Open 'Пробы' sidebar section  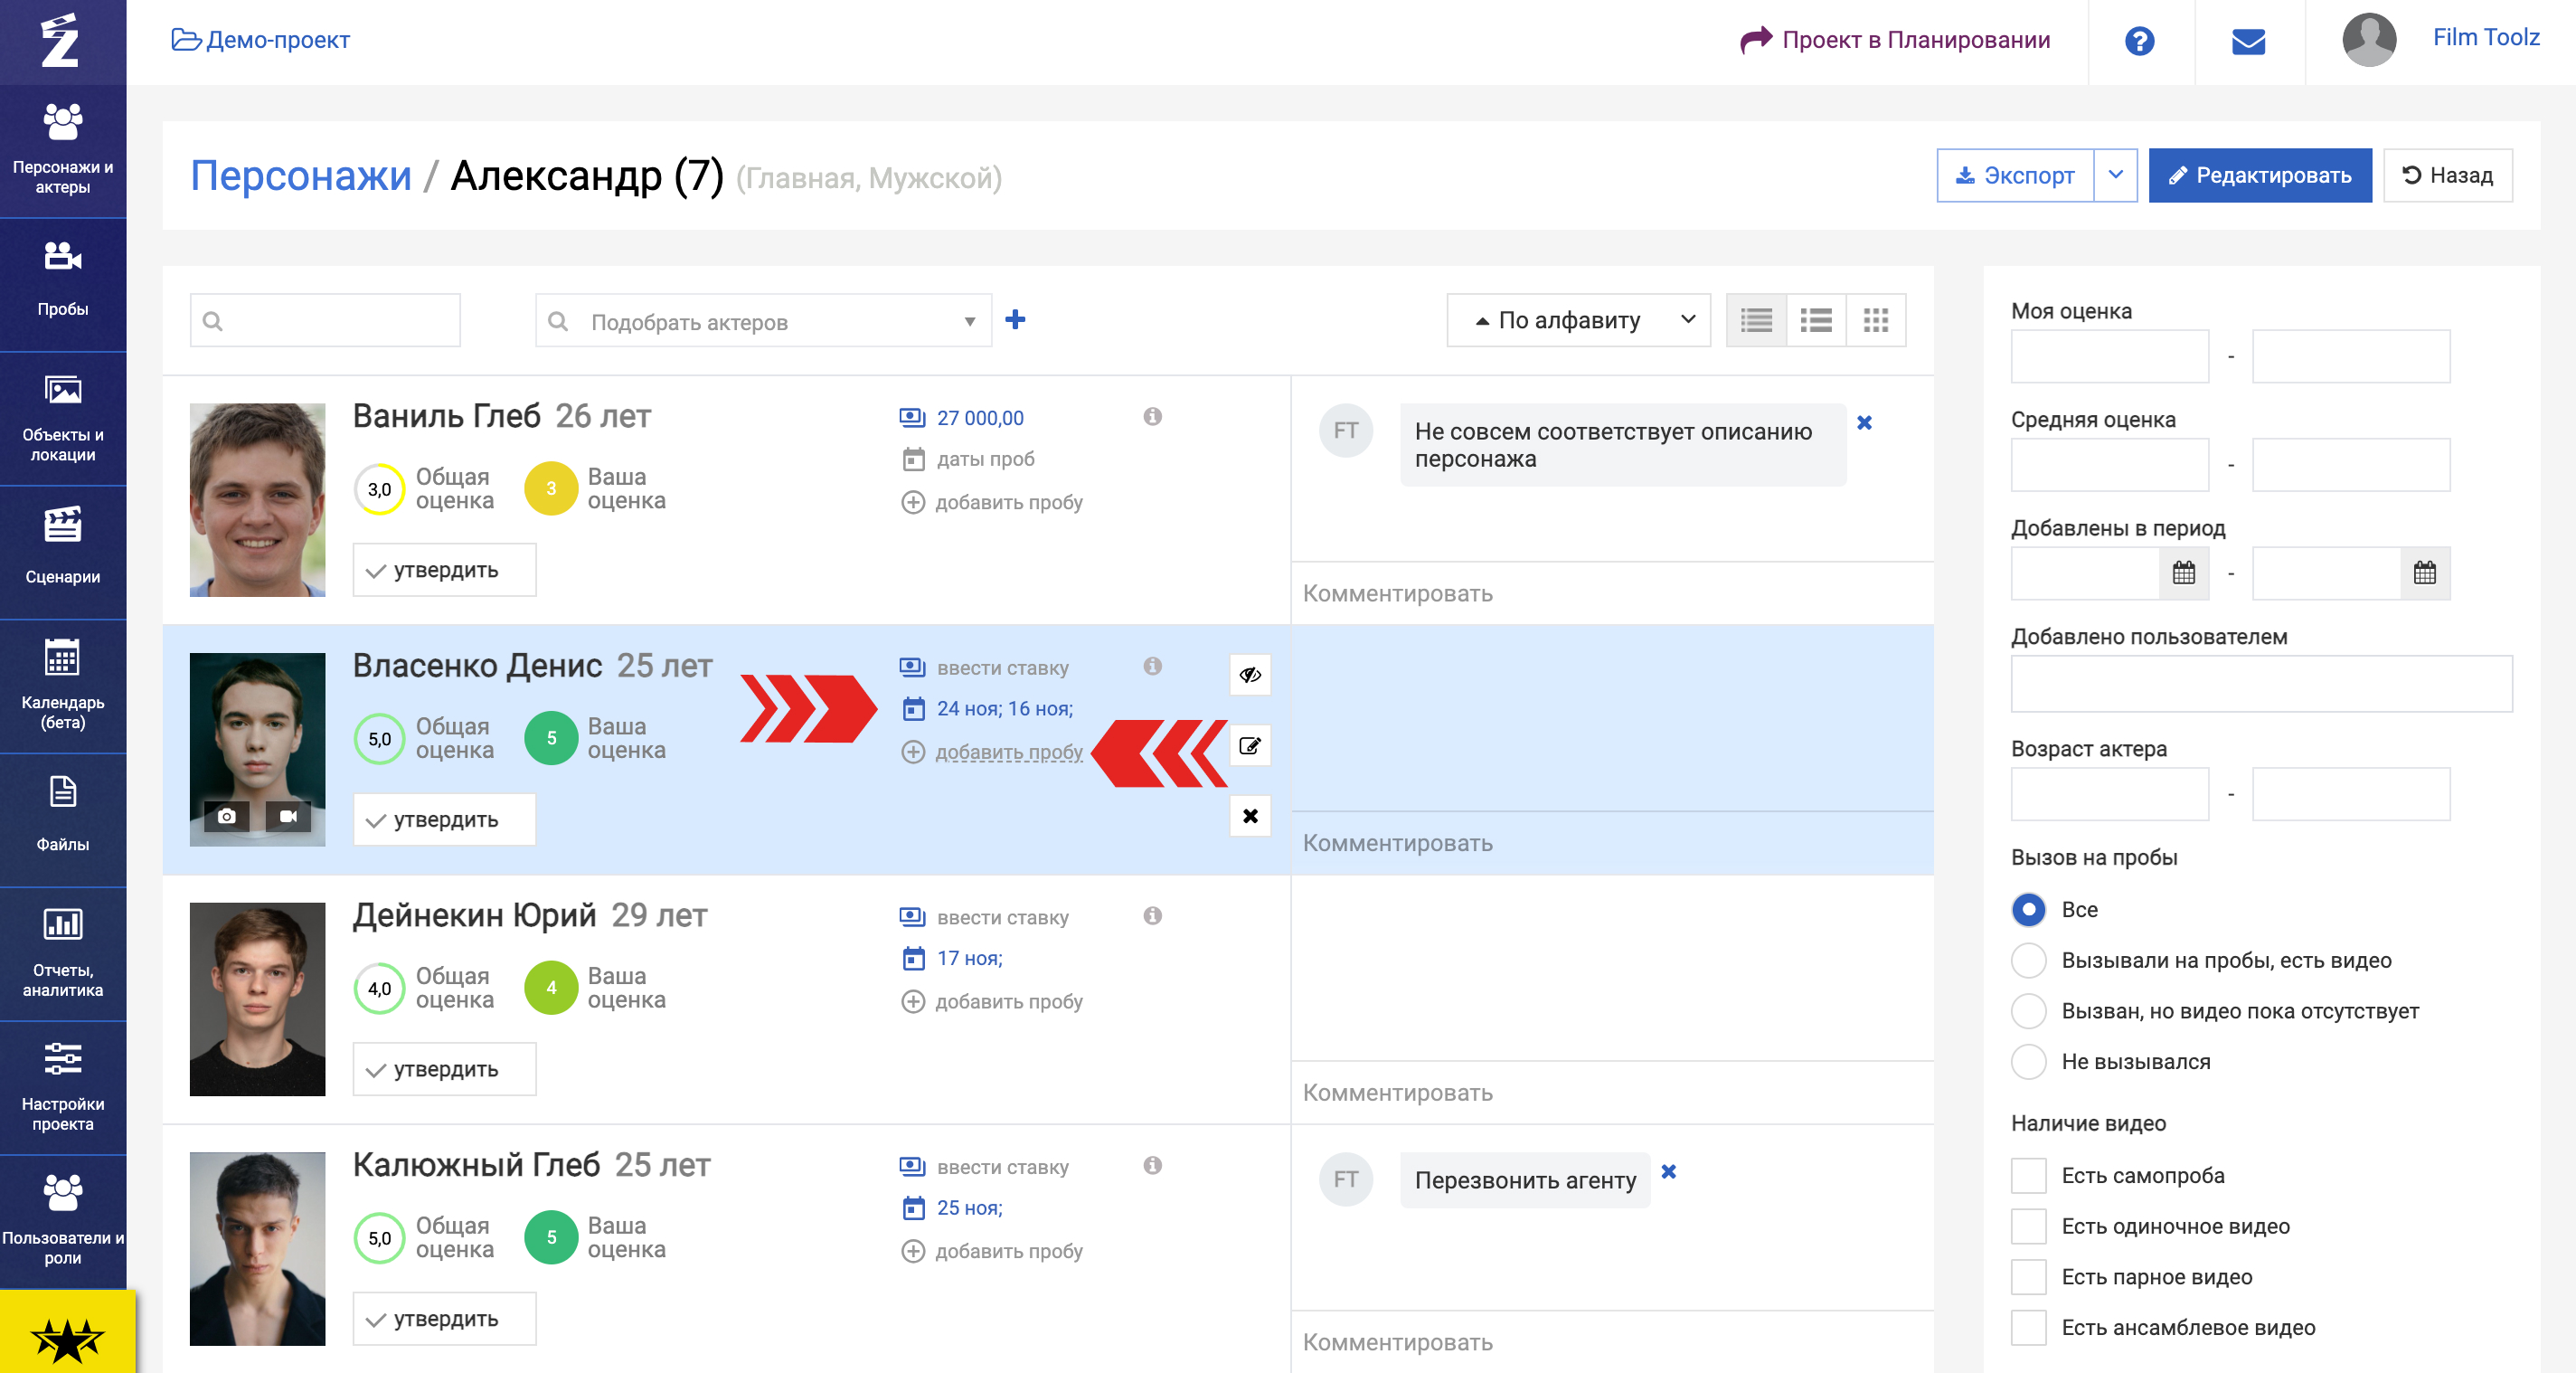63,284
